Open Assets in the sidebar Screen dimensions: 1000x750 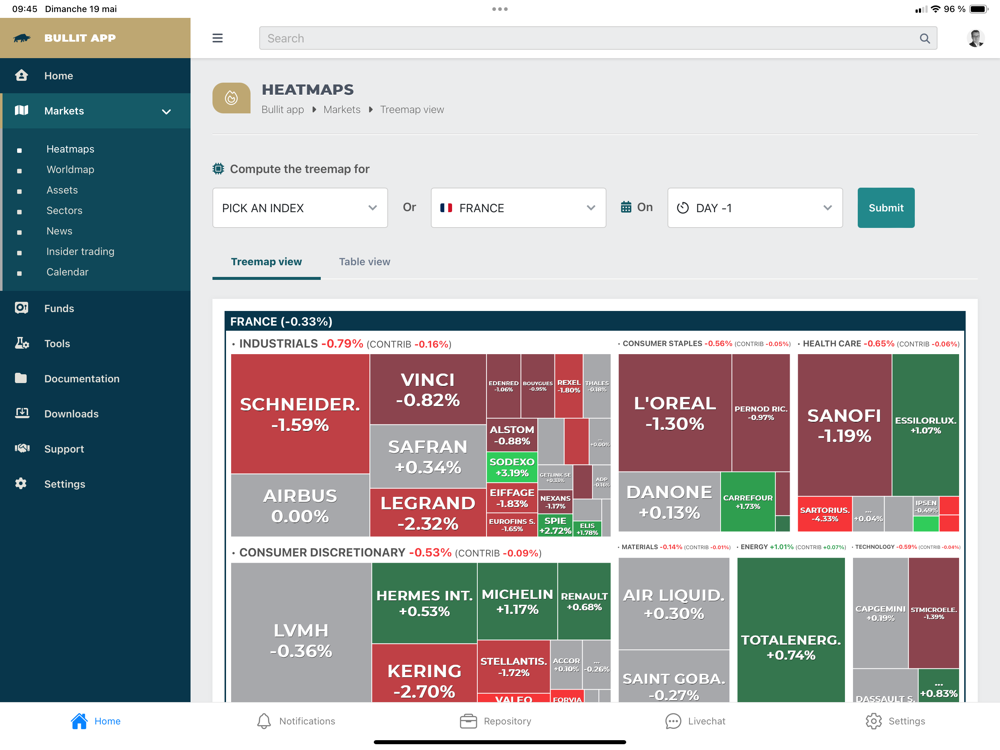click(62, 190)
